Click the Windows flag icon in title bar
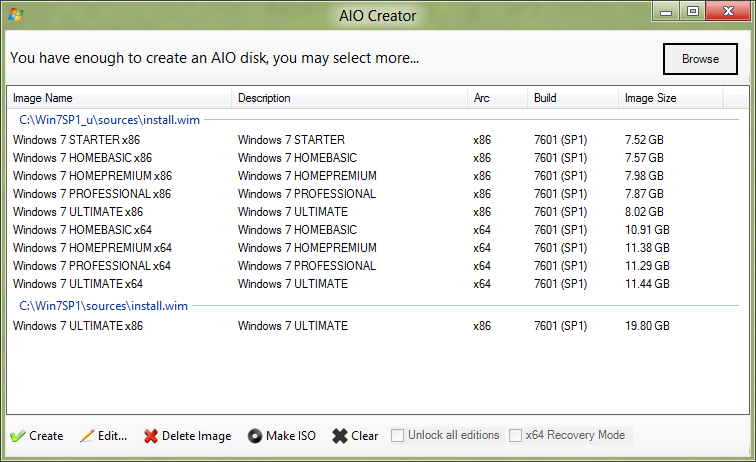Screen dimensions: 756x462 (x=15, y=15)
